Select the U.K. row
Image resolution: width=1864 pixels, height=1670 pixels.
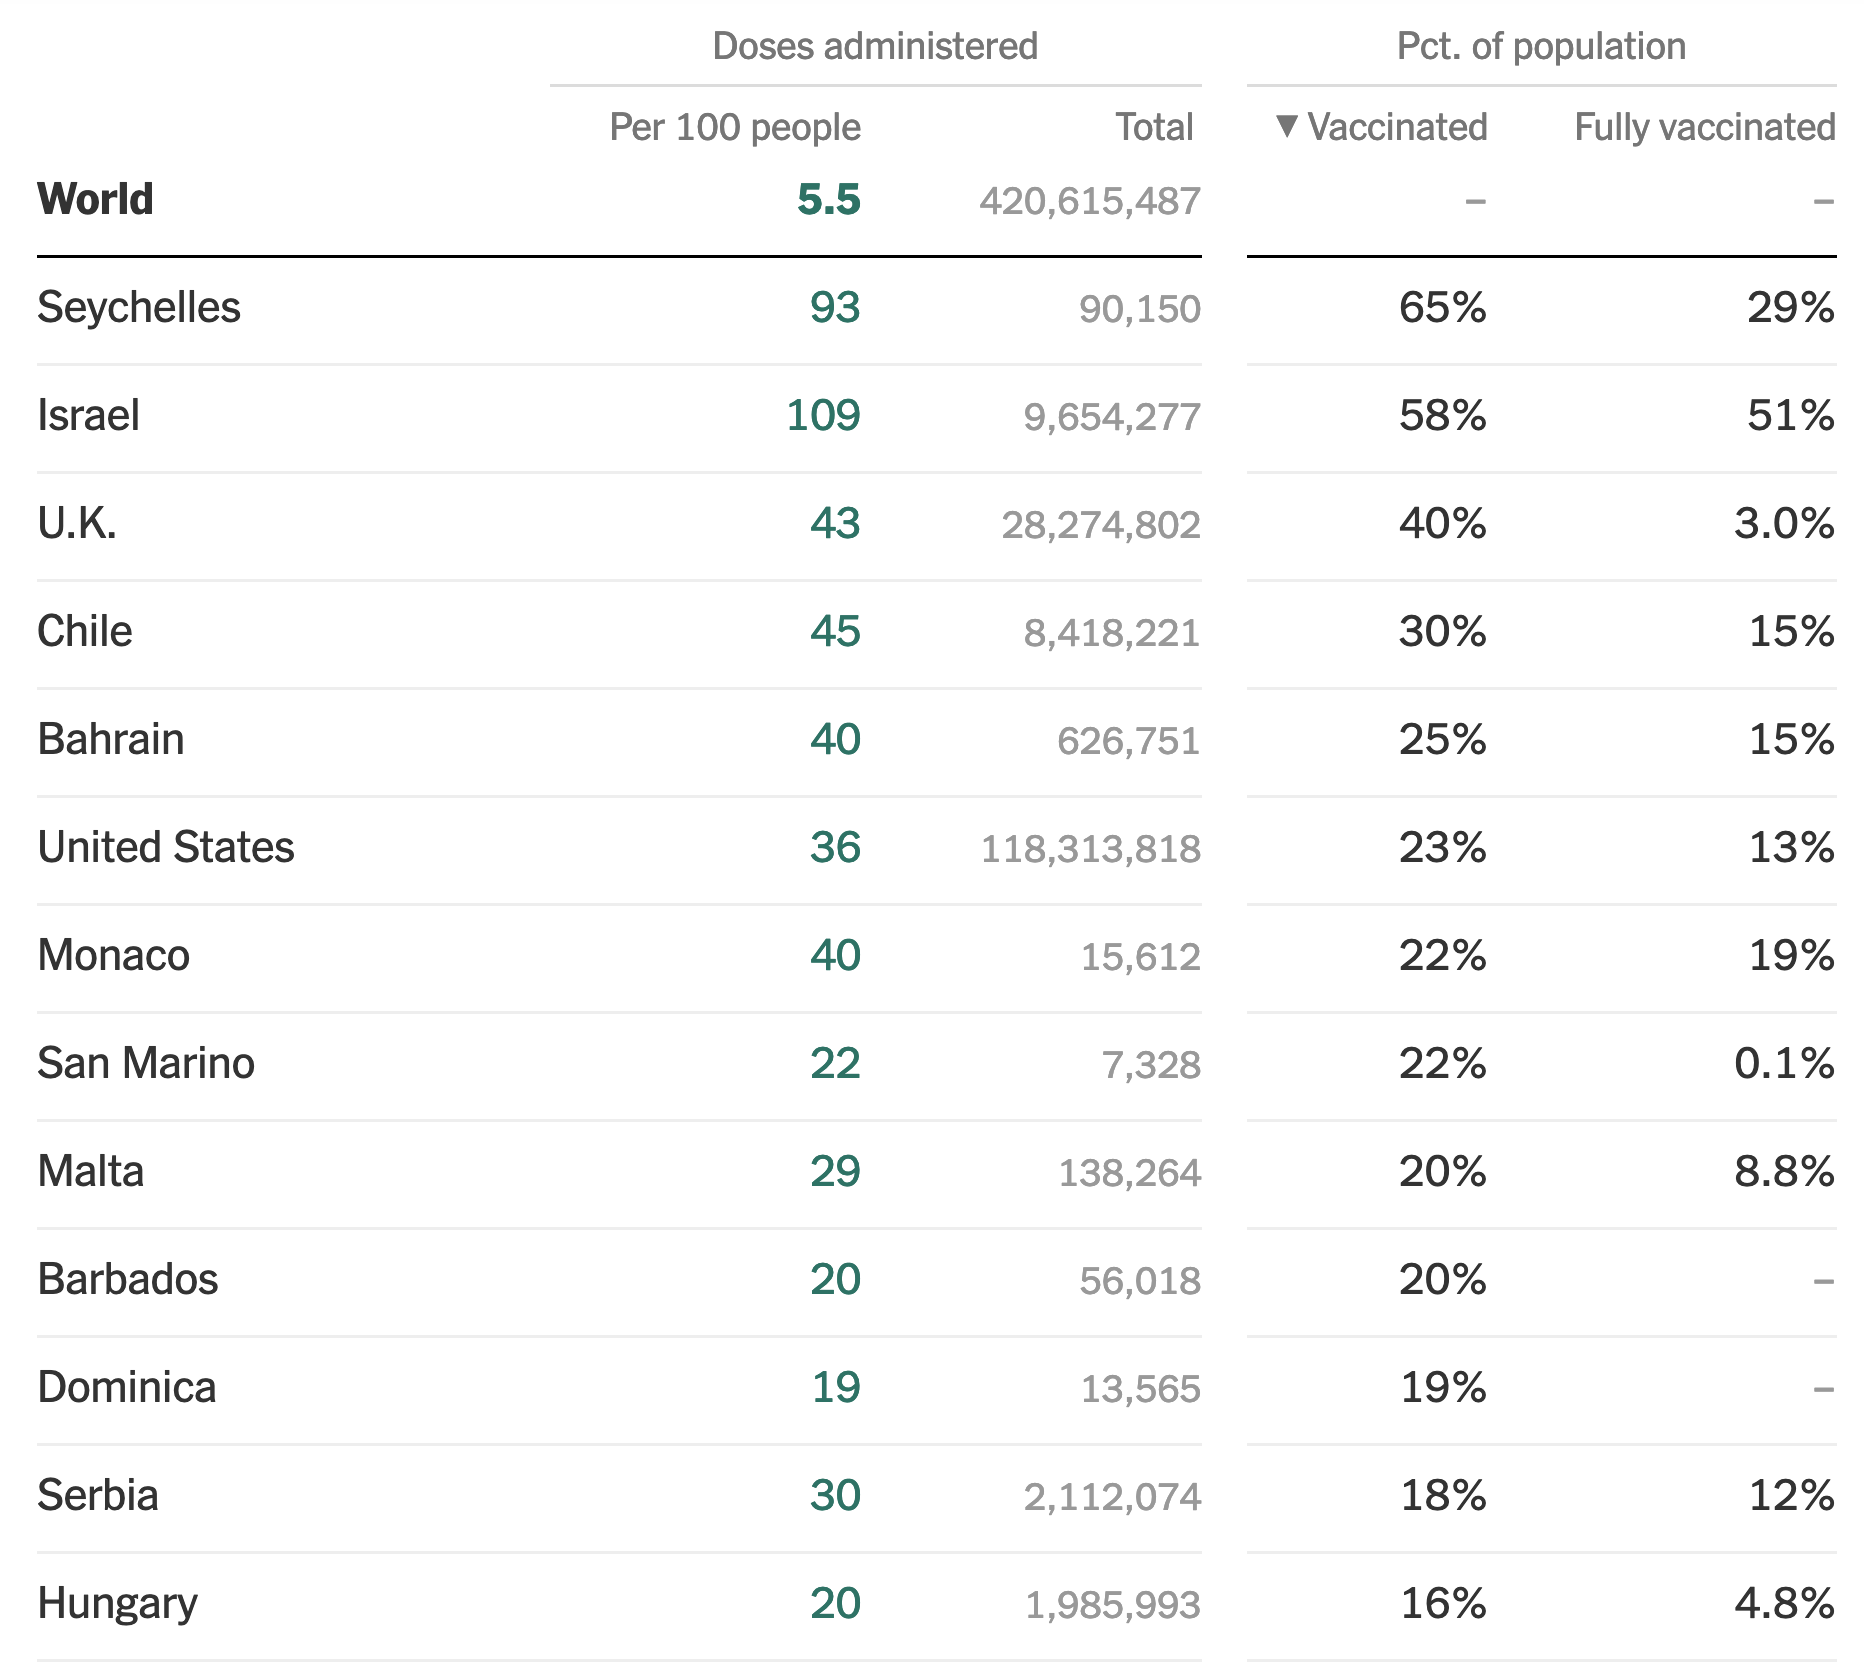pyautogui.click(x=77, y=523)
